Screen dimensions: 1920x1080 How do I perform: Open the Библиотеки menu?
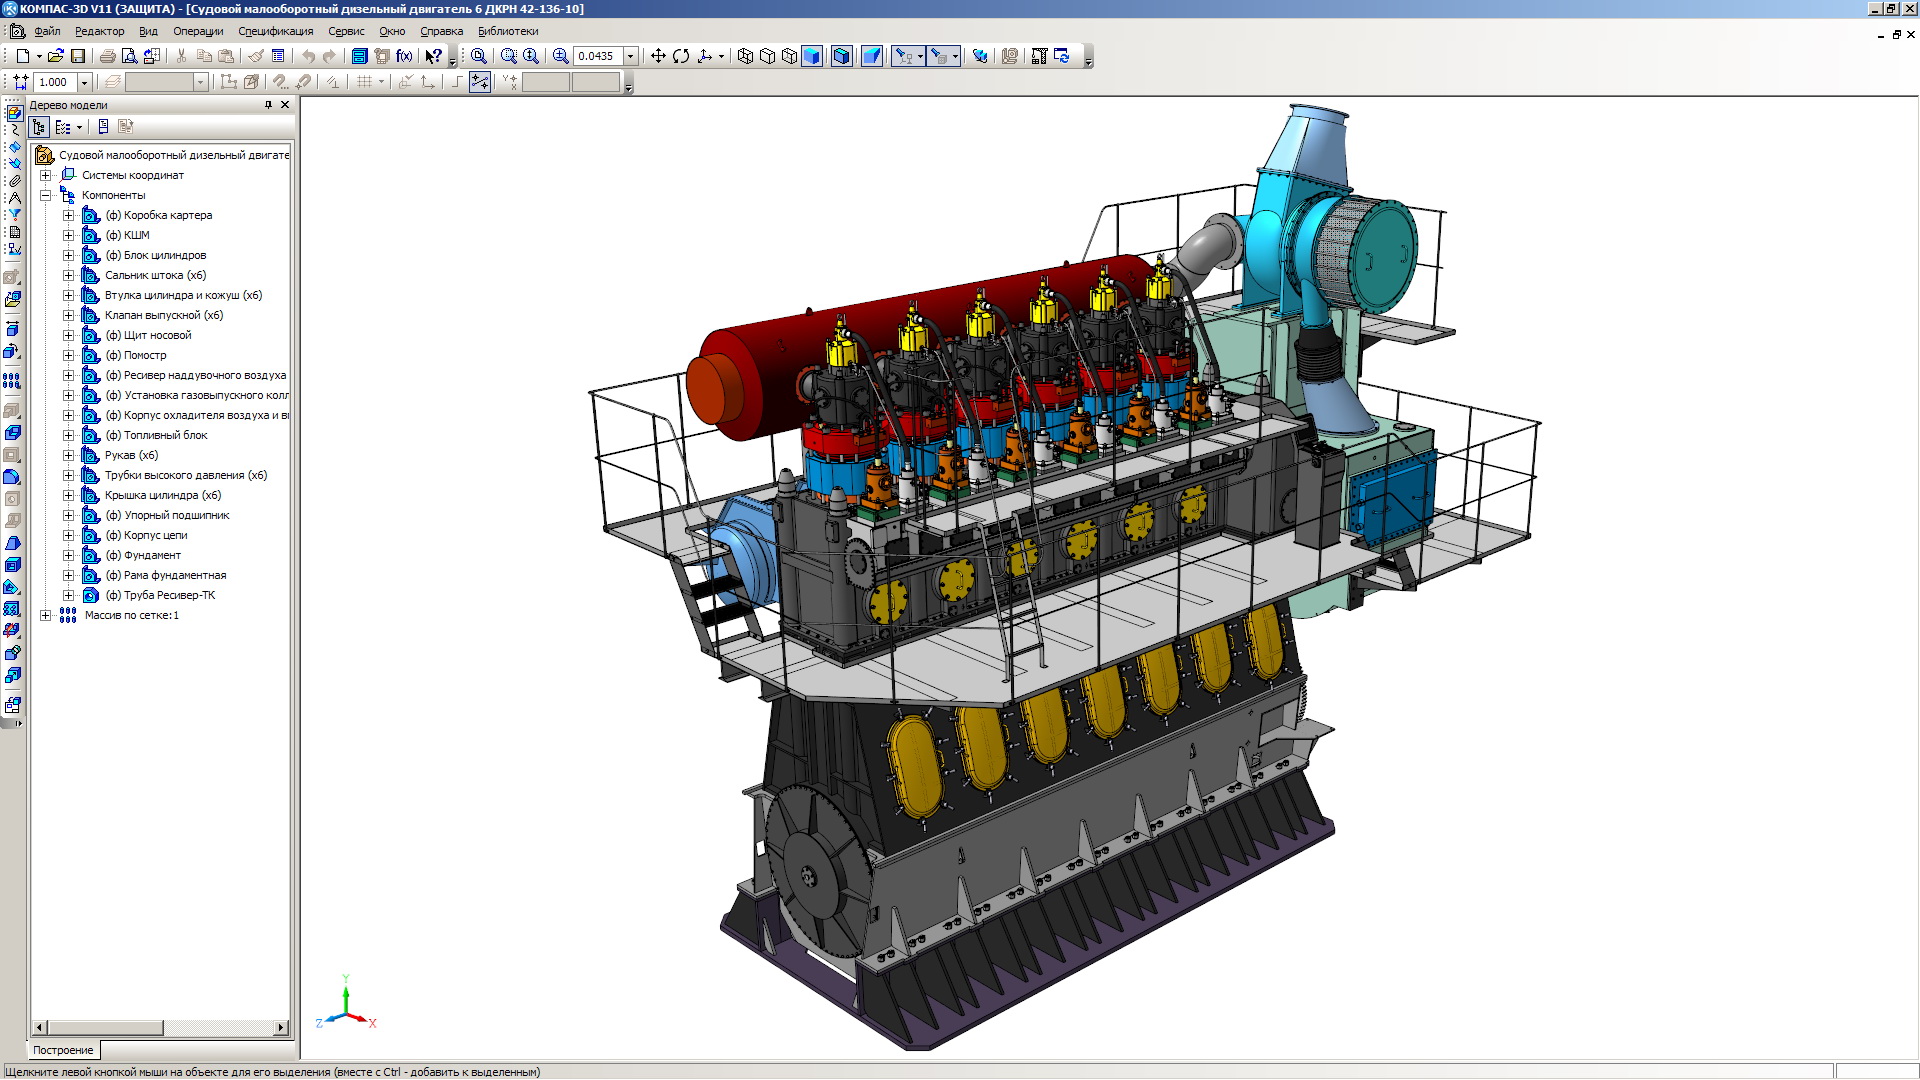click(508, 31)
